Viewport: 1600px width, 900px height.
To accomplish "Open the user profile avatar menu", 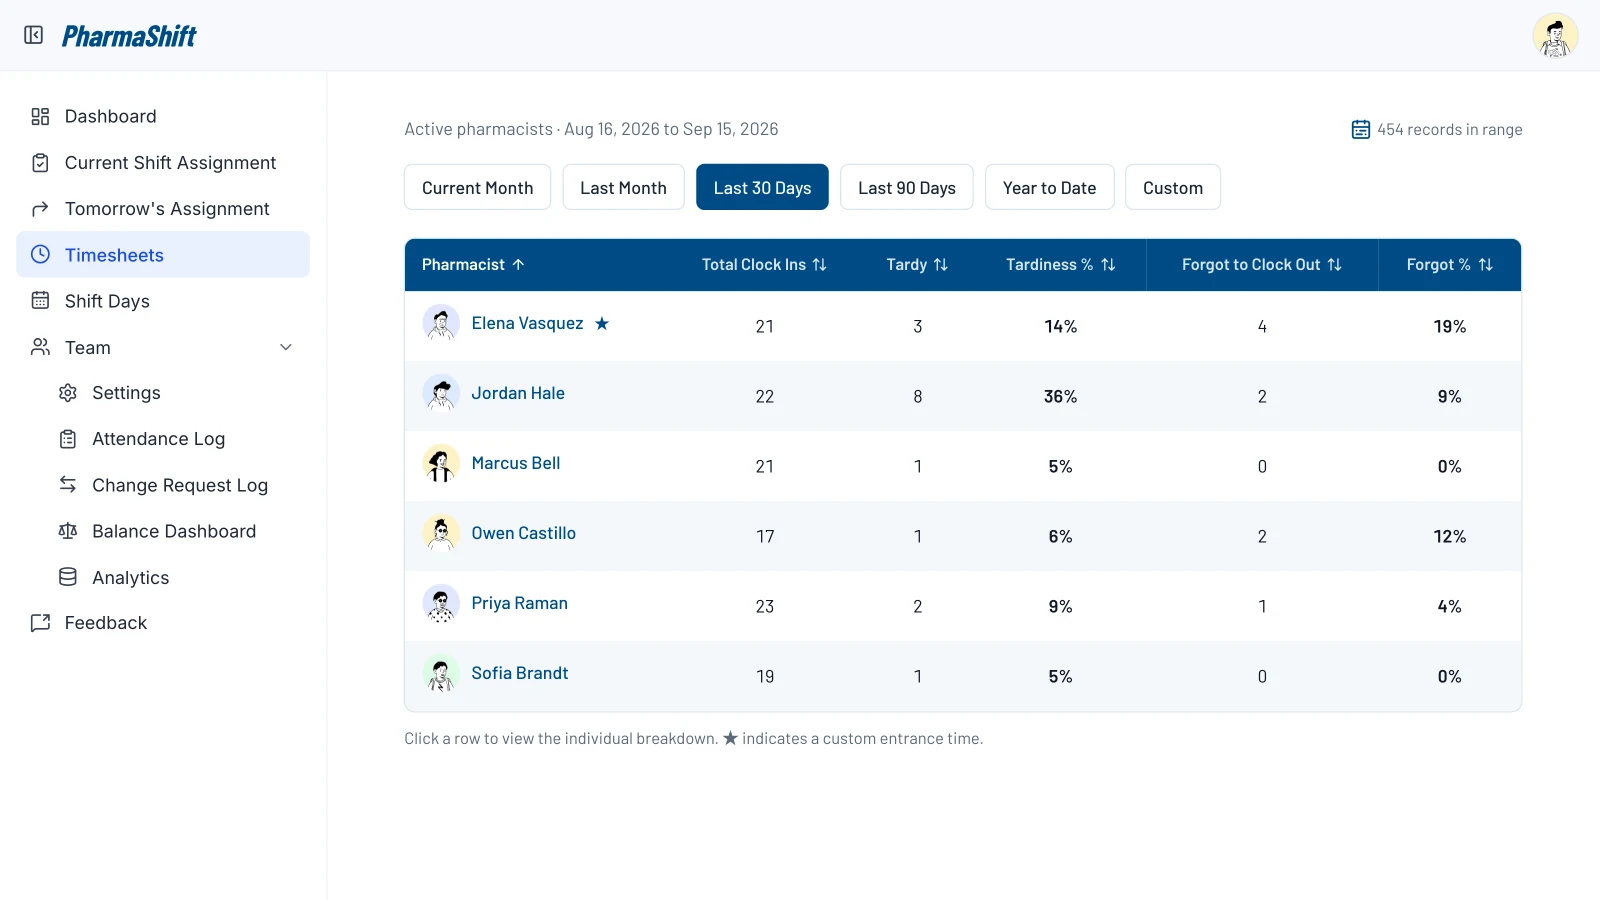I will pos(1555,36).
